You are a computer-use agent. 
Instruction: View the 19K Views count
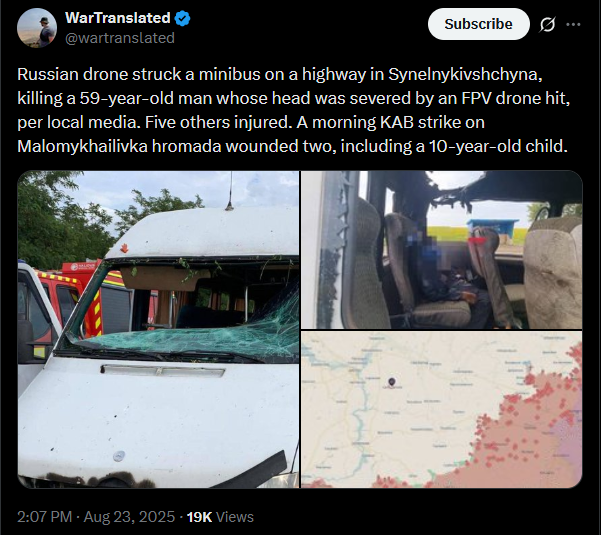click(220, 517)
